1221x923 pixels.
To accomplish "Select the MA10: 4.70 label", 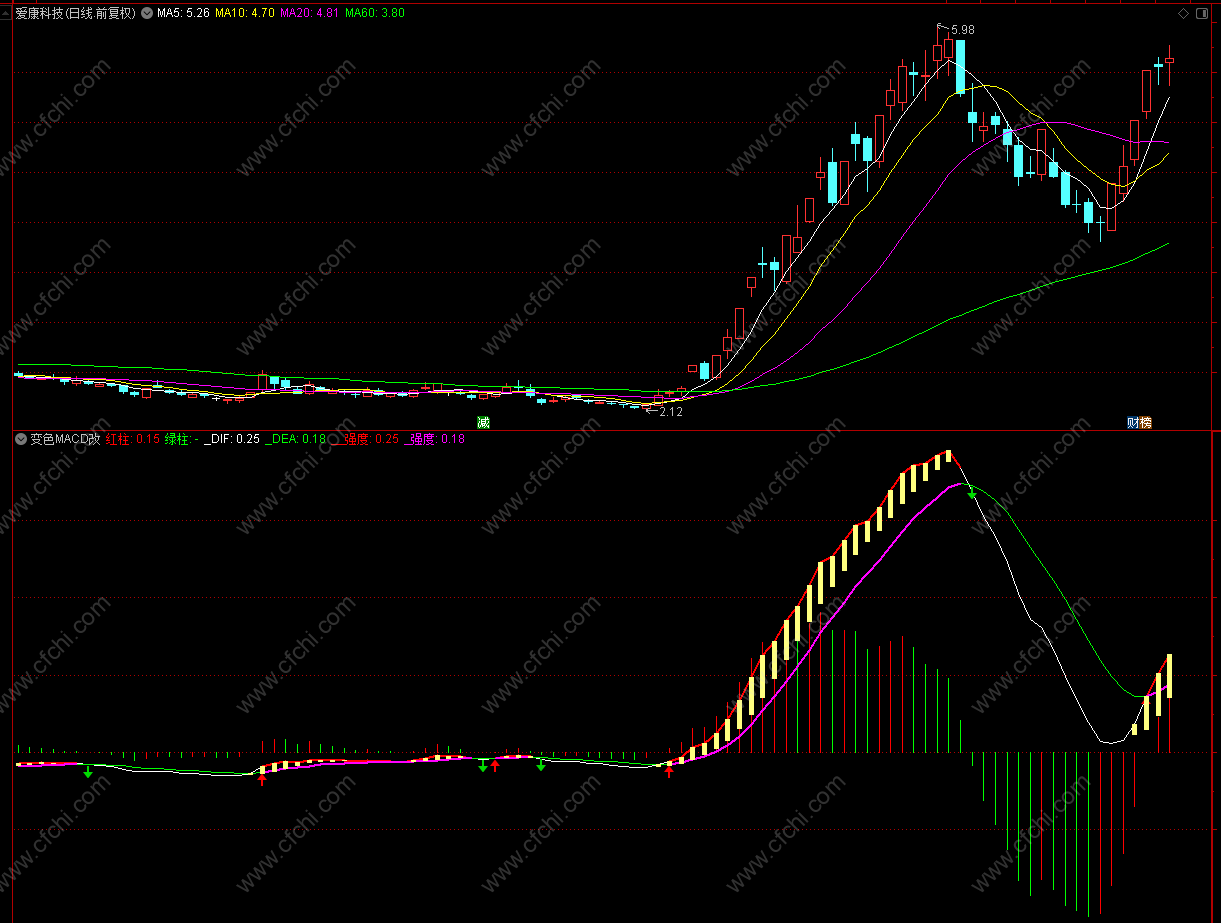I will 245,13.
